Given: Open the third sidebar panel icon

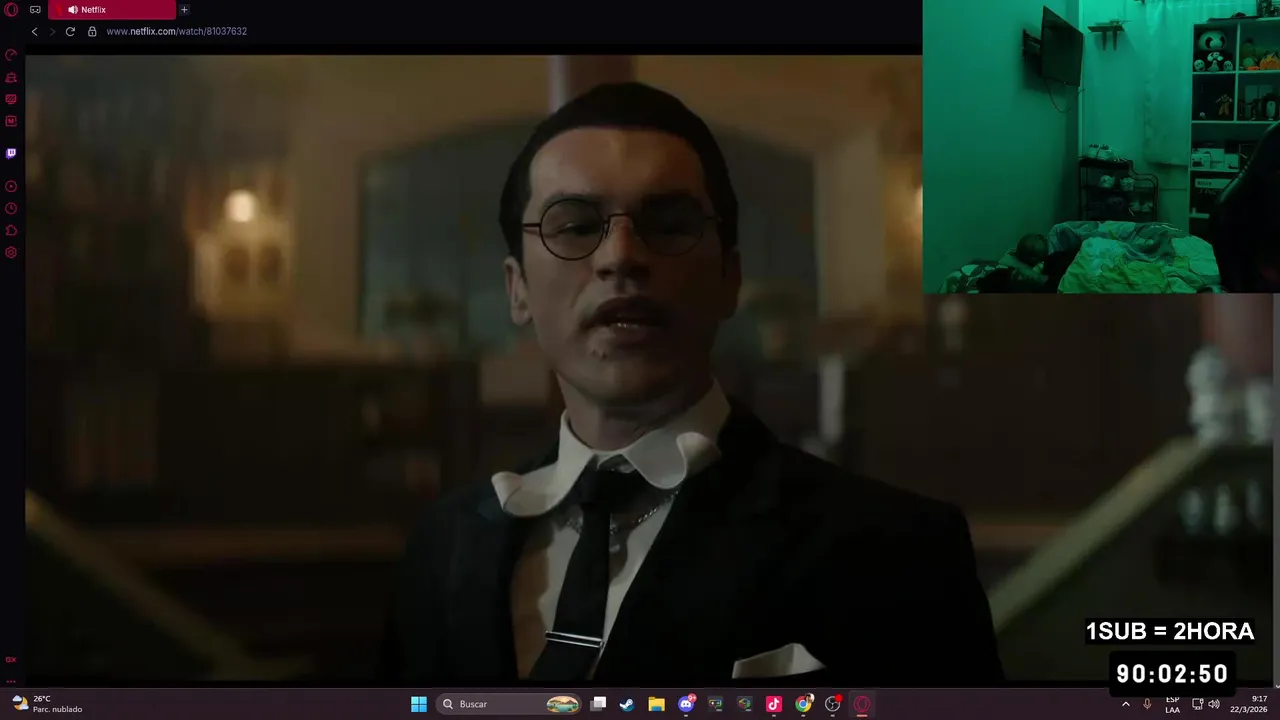Looking at the screenshot, I should click(x=11, y=99).
